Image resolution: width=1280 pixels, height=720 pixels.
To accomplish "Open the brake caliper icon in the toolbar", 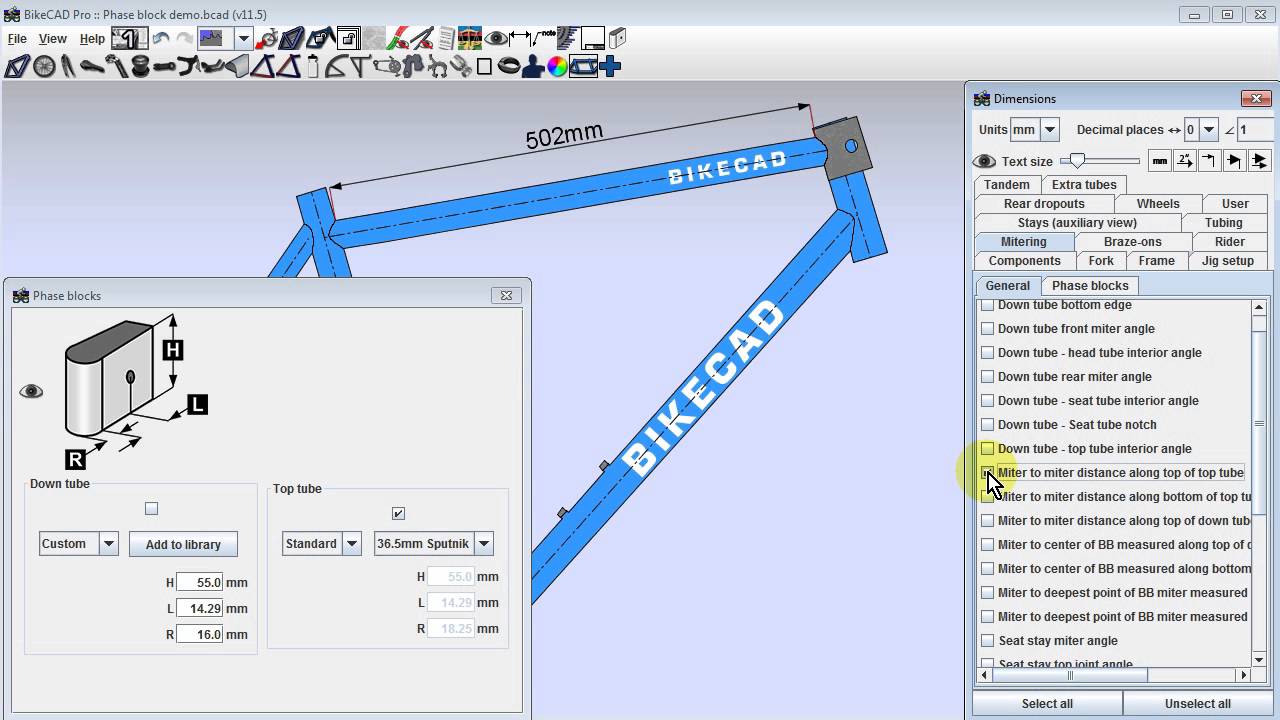I will click(438, 67).
